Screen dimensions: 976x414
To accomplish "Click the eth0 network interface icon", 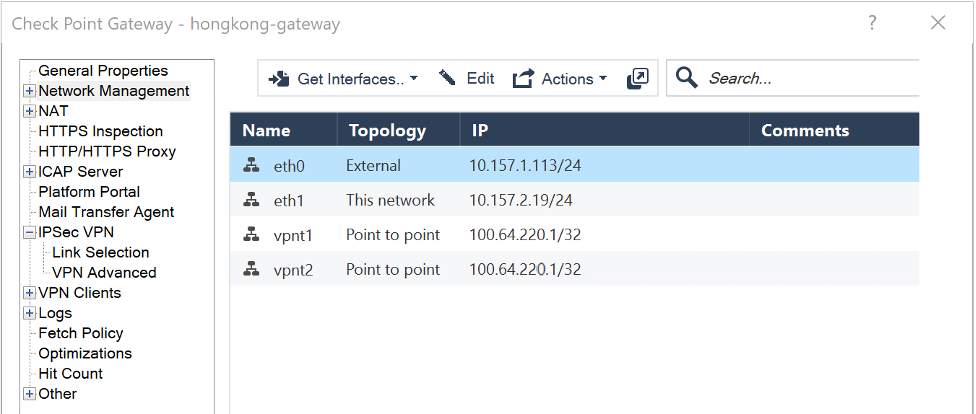I will point(251,166).
